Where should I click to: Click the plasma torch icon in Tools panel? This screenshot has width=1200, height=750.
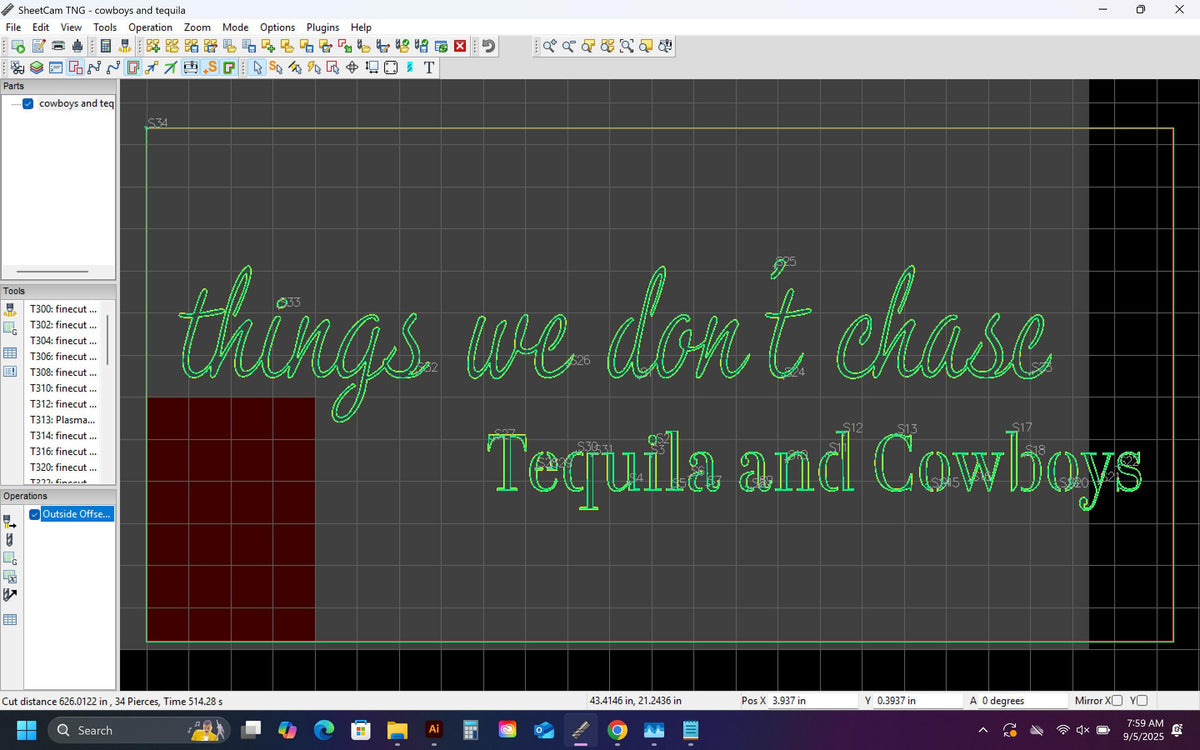(x=10, y=309)
